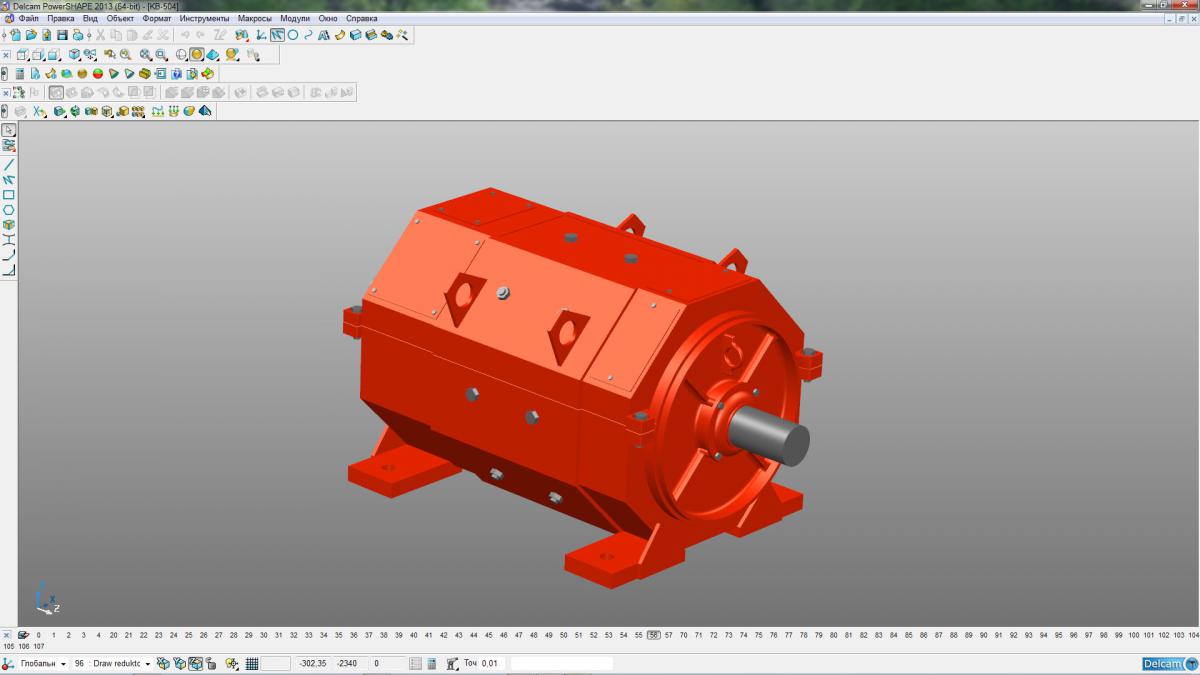Select the hexagon polygon tool in the sidebar
The width and height of the screenshot is (1200, 675).
9,210
